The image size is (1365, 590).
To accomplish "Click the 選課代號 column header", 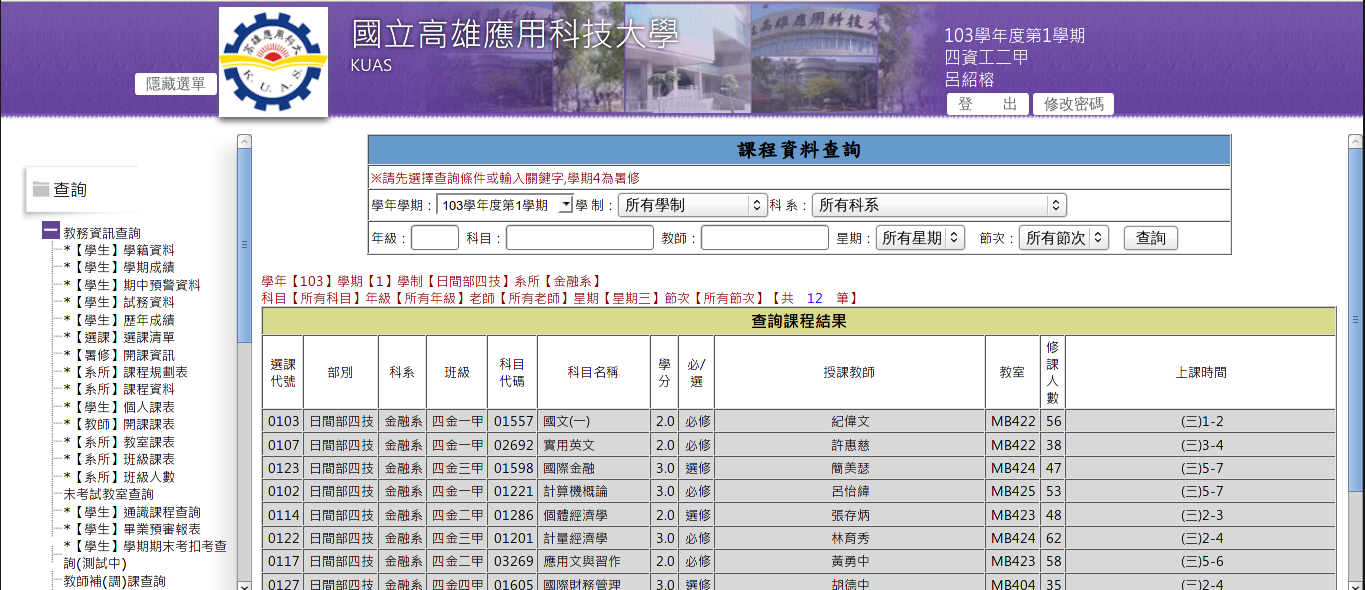I will click(283, 372).
